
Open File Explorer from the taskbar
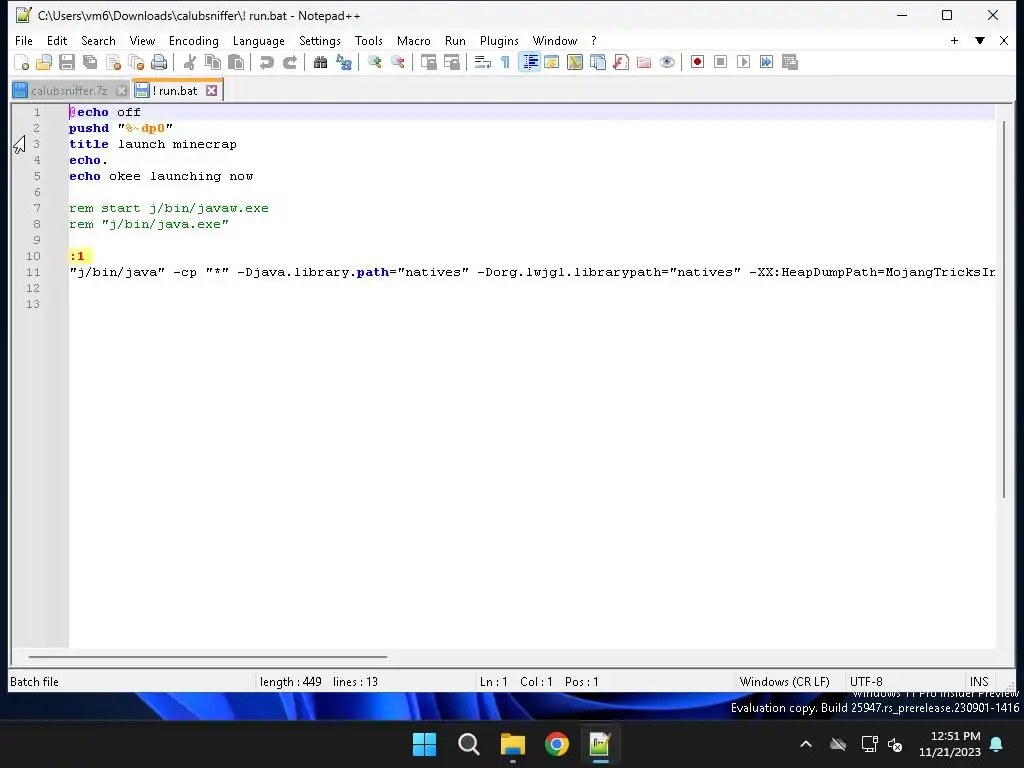point(513,744)
